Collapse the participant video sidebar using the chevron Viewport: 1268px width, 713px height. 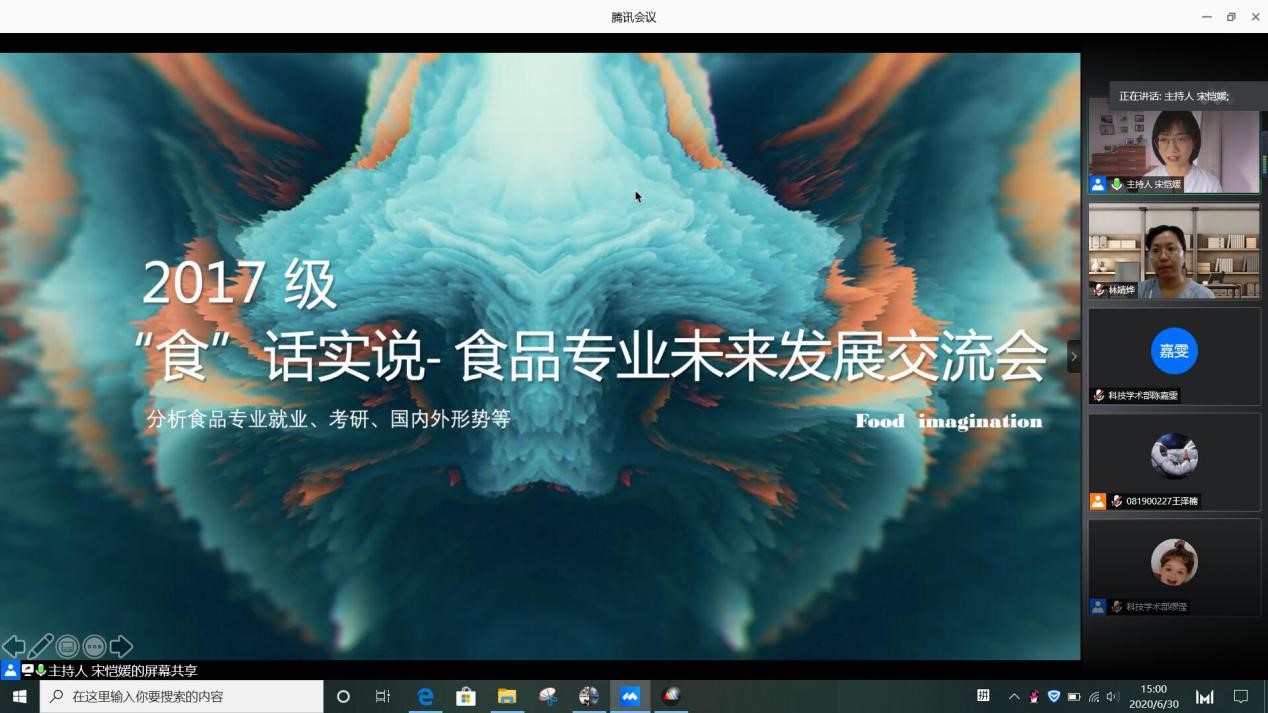coord(1074,356)
